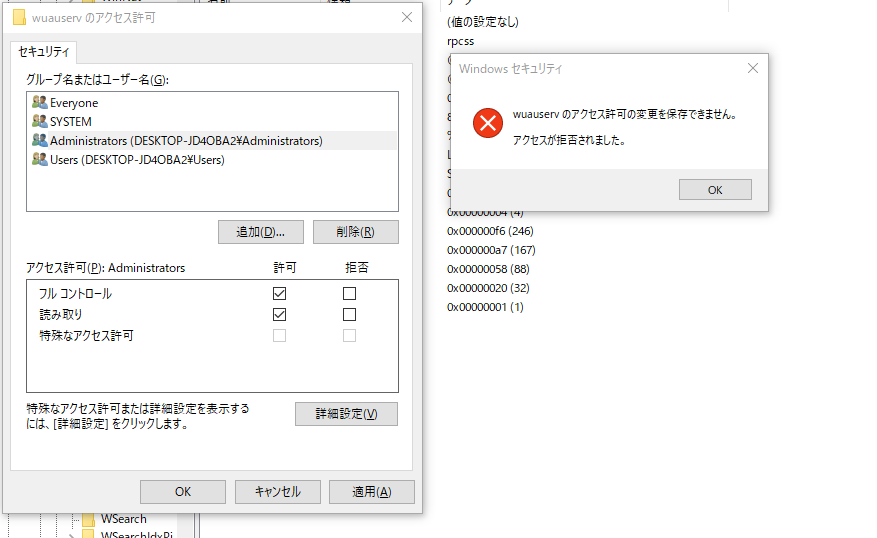Toggle the deny checkbox for フル コントロール
877x538 pixels.
(350, 293)
